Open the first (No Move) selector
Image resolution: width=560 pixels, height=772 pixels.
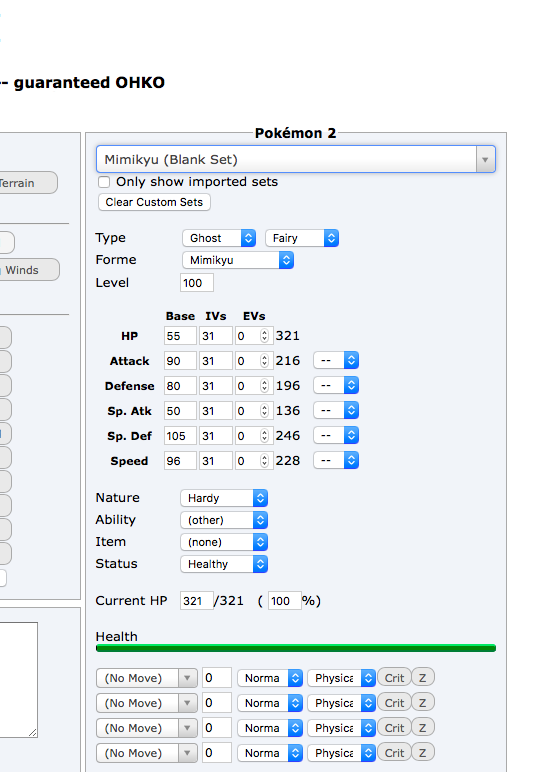[147, 678]
